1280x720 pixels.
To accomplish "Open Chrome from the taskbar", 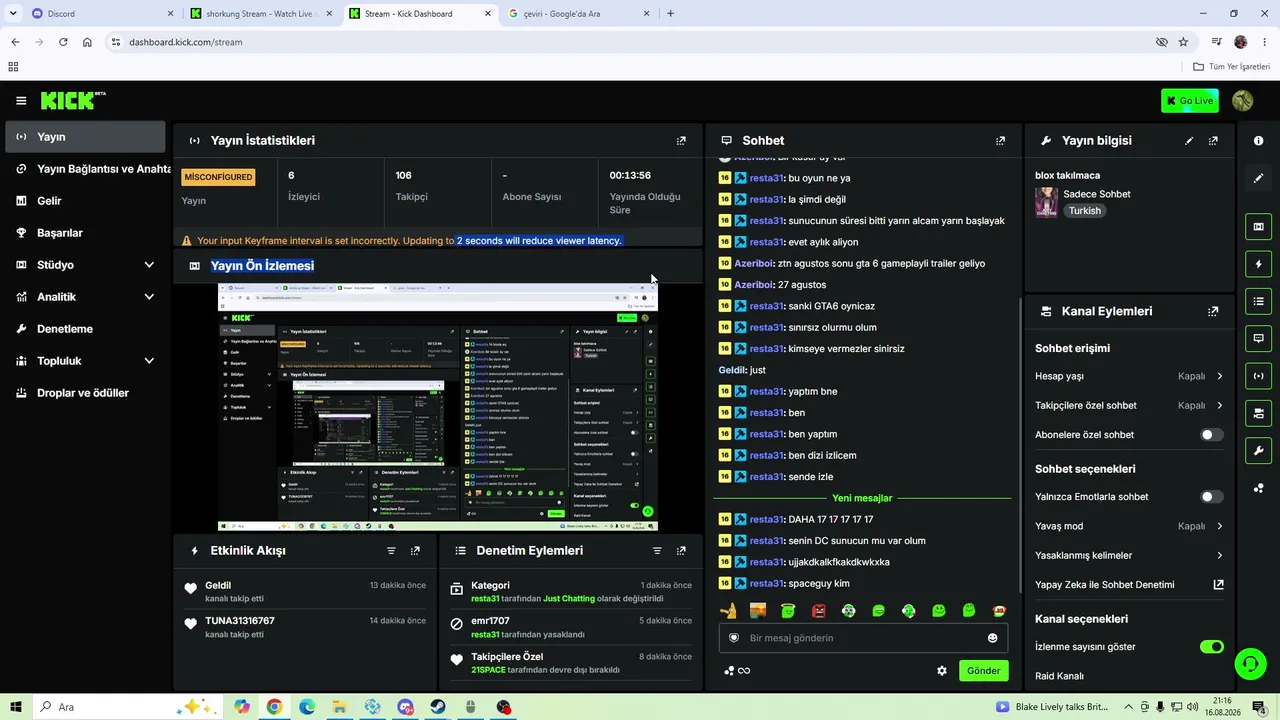I will [x=274, y=707].
